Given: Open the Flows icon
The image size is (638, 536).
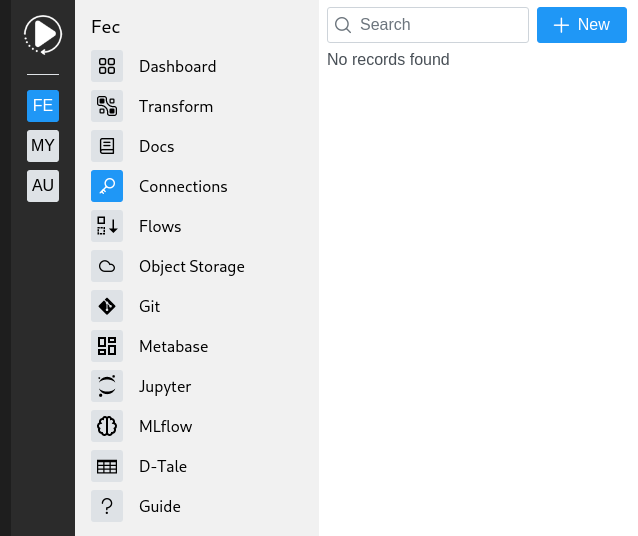Looking at the screenshot, I should point(107,227).
